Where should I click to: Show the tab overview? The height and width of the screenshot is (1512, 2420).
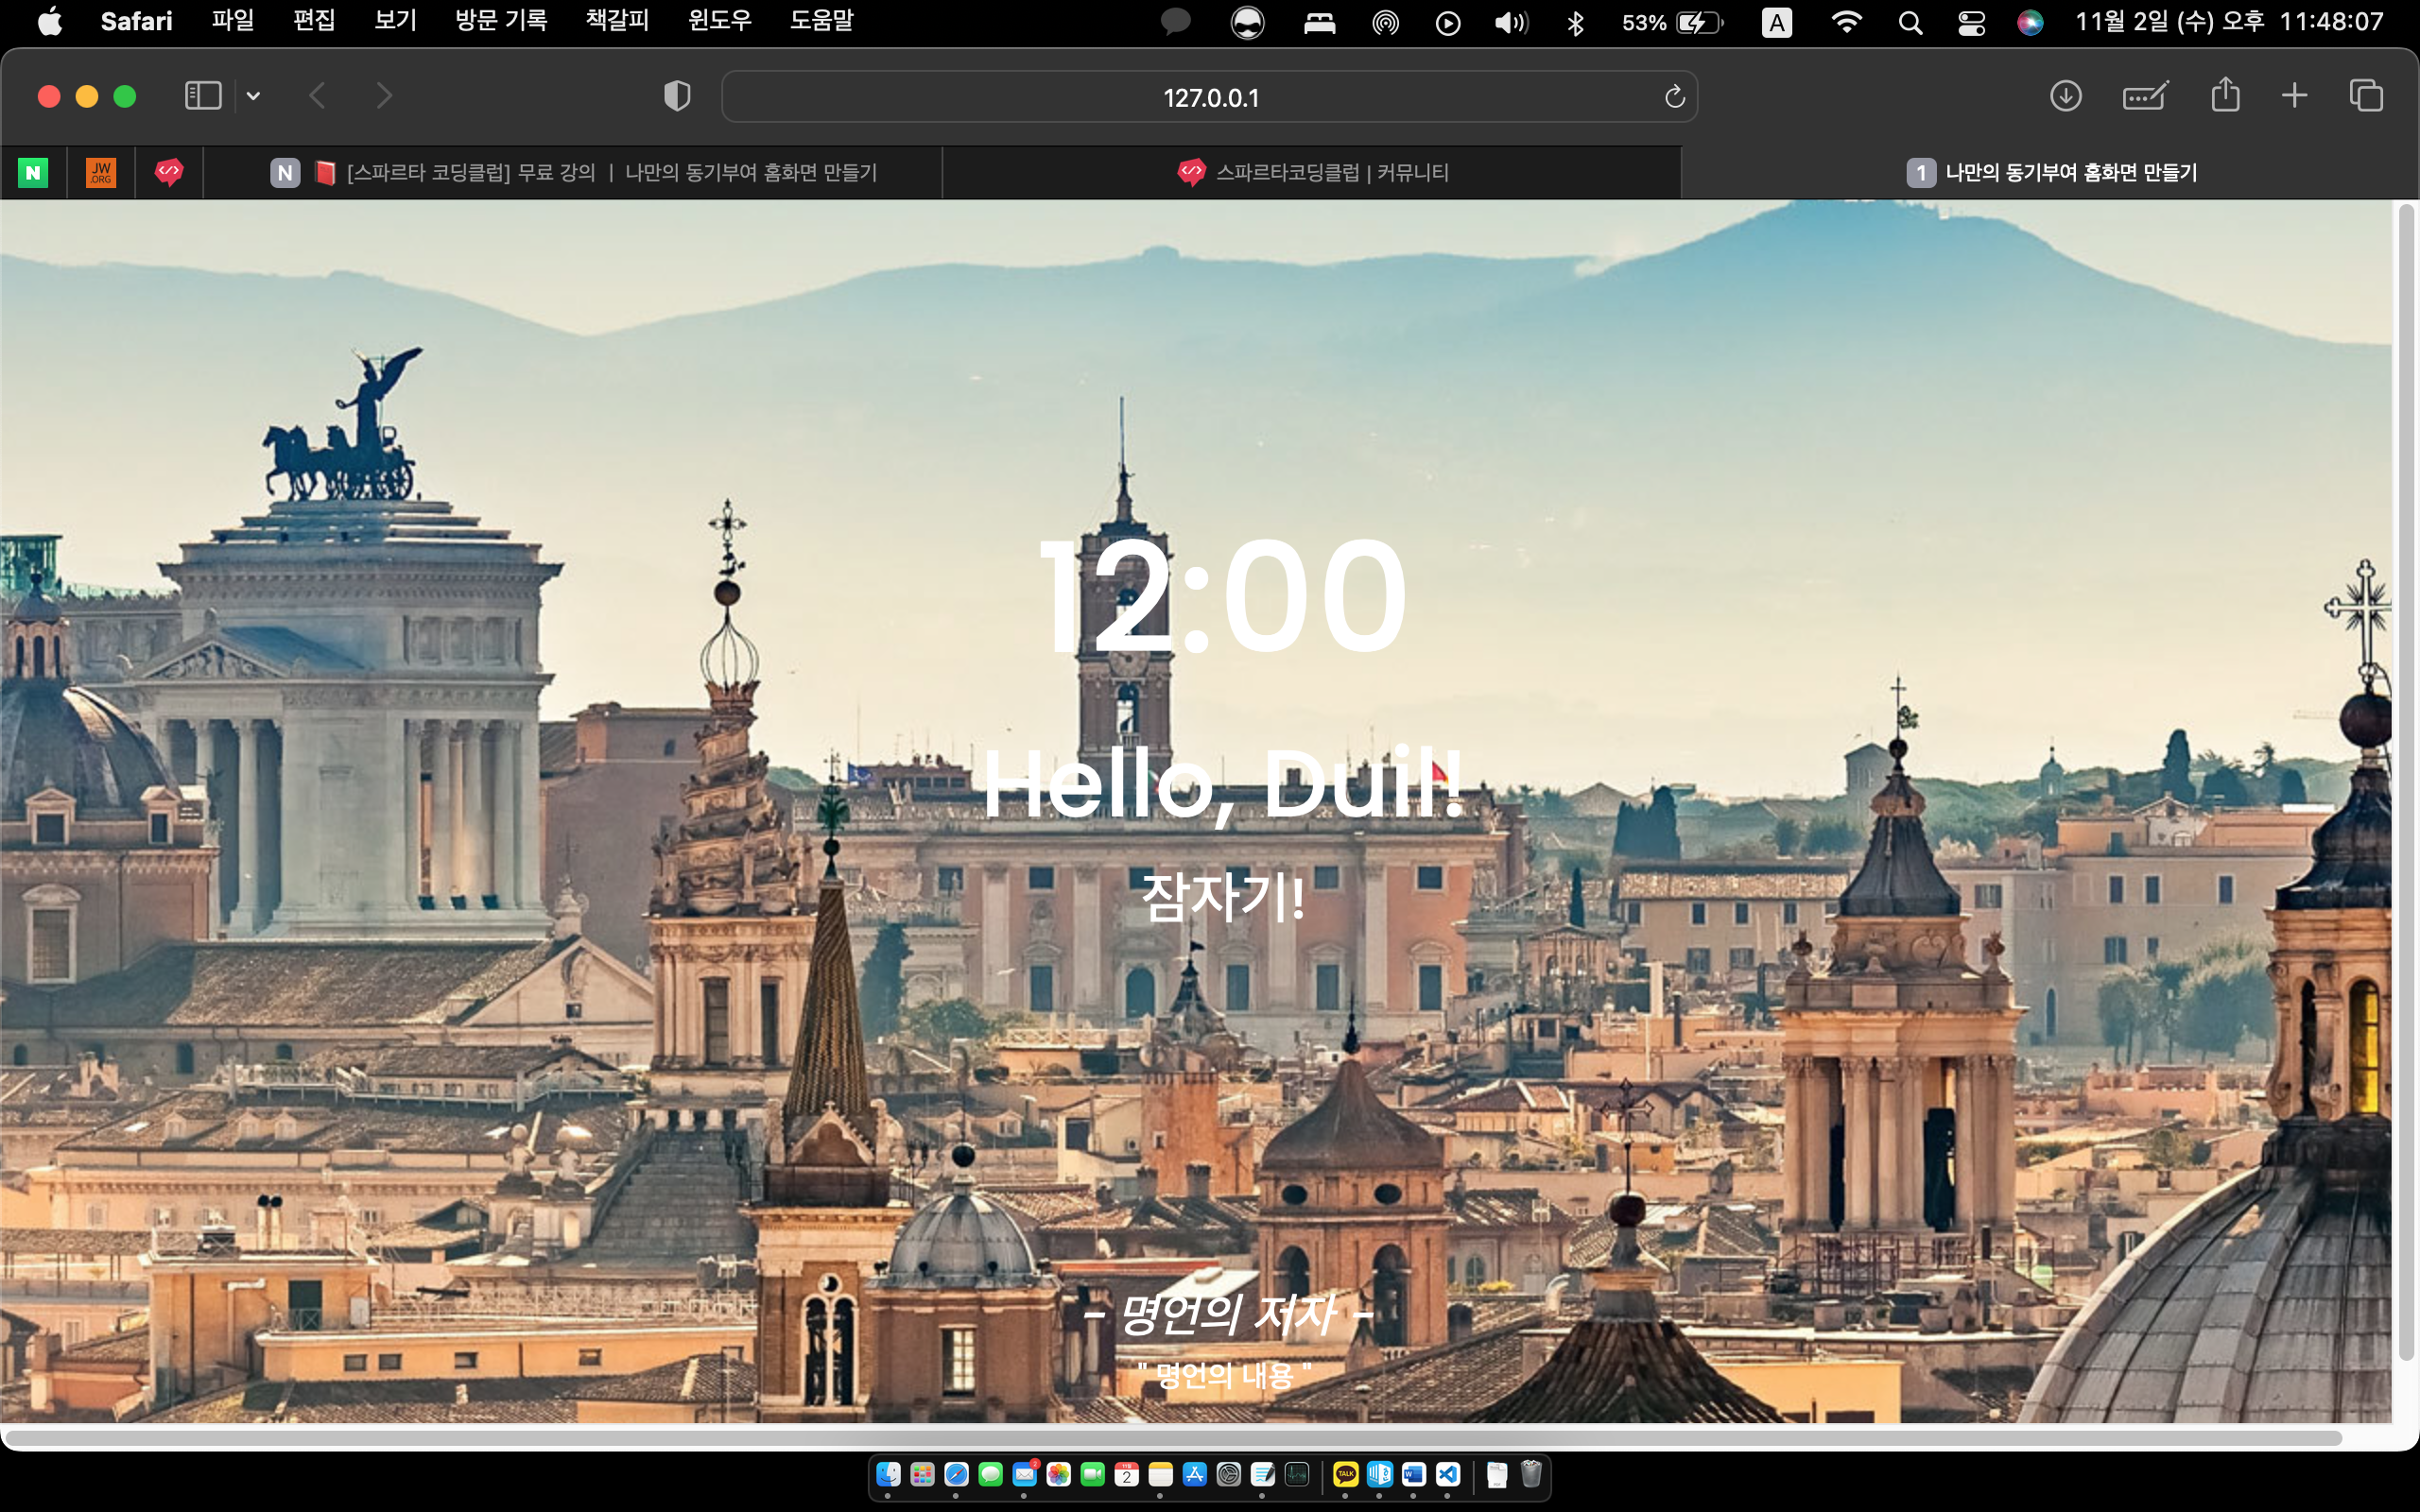click(2366, 96)
